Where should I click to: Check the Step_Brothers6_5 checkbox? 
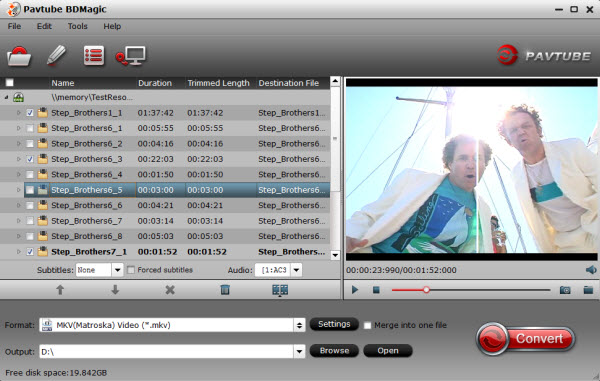pos(30,190)
